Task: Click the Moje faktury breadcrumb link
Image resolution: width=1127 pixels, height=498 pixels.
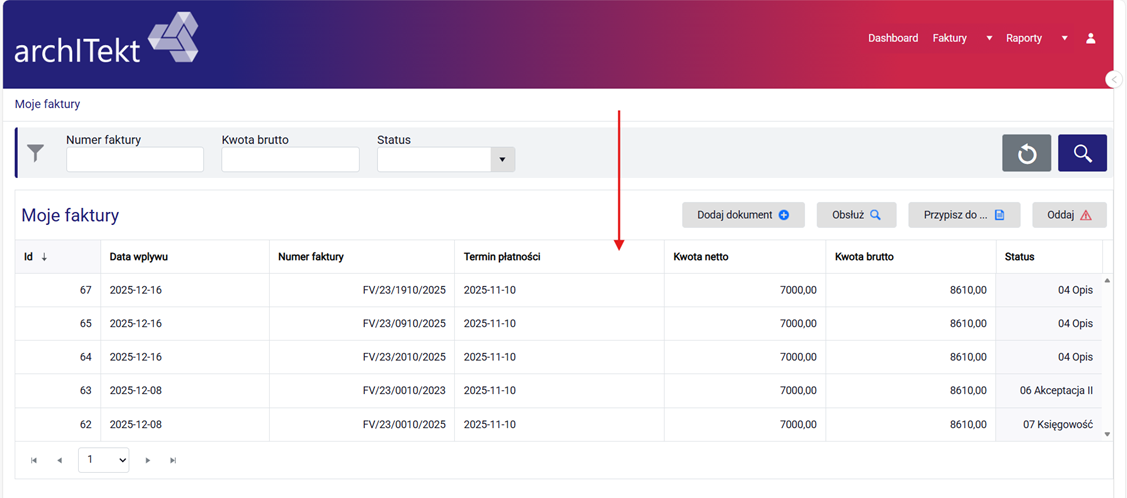Action: click(47, 104)
